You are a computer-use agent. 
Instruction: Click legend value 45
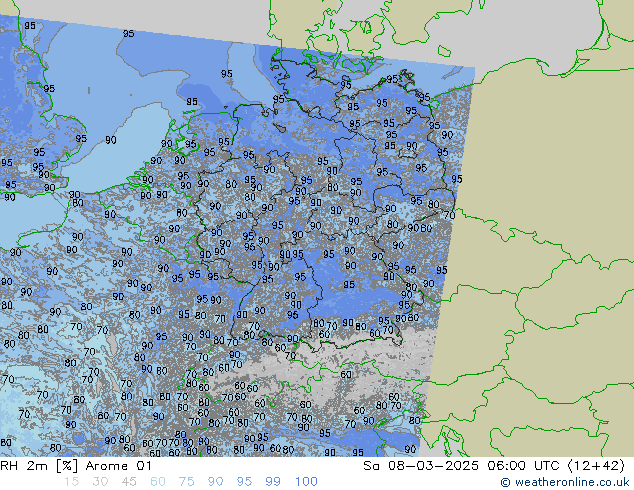click(x=129, y=482)
